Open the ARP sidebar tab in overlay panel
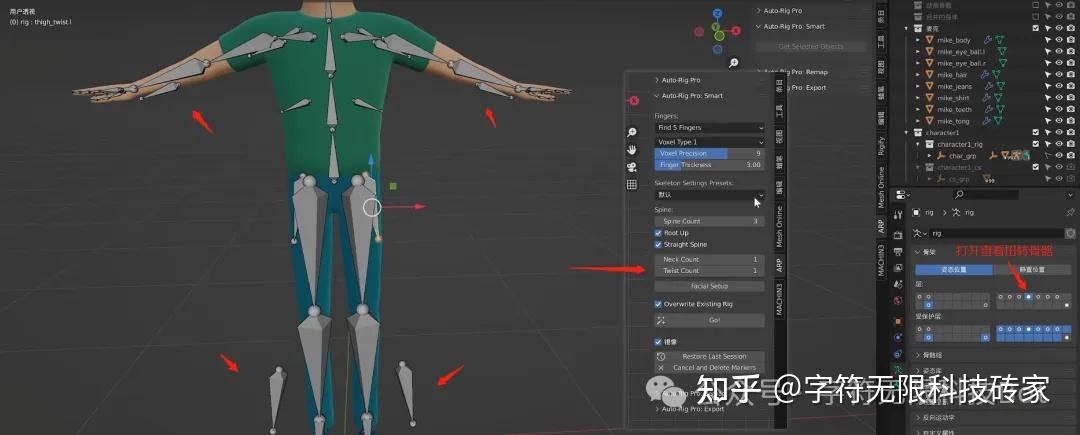Viewport: 1080px width, 435px height. (x=779, y=265)
